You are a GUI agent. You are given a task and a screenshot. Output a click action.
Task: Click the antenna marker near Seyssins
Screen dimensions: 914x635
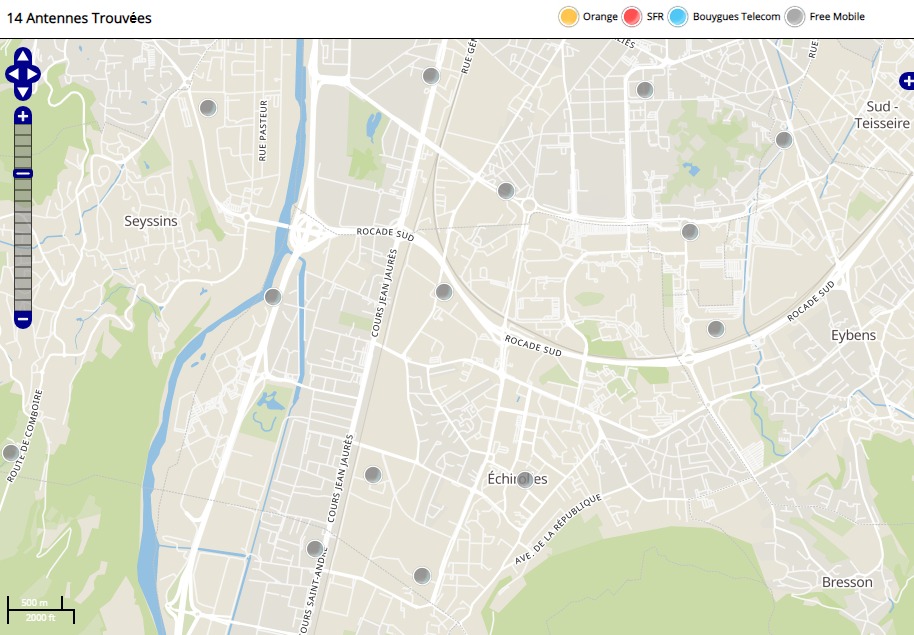point(208,108)
